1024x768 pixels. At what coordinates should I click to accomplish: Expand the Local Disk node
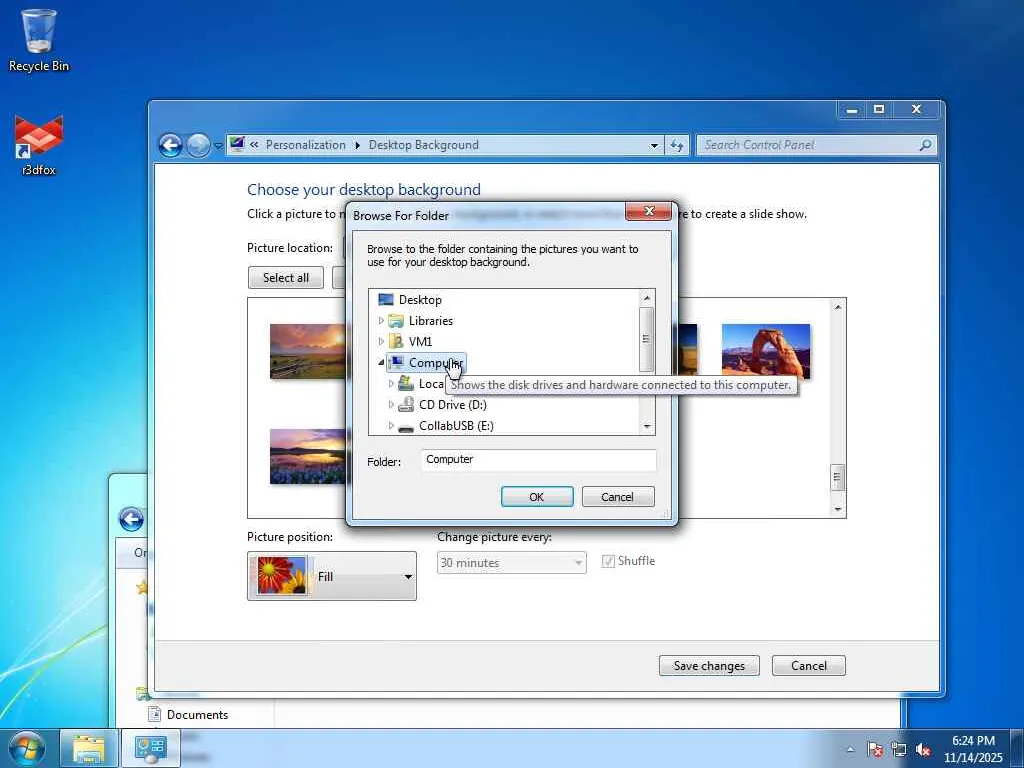391,383
